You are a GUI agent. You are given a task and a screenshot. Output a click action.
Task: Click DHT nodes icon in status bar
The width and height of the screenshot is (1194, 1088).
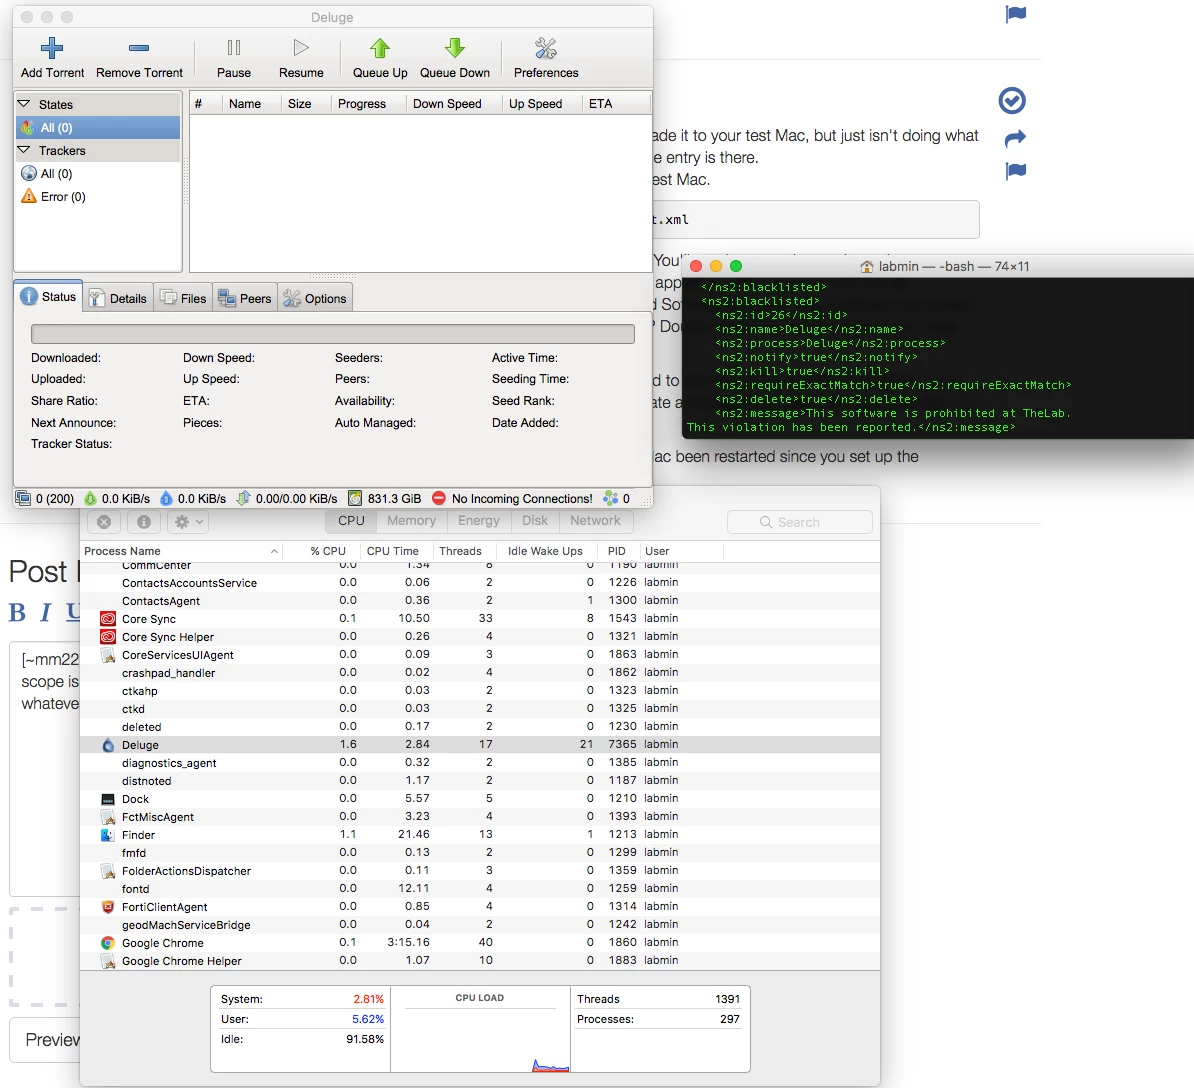(x=610, y=499)
